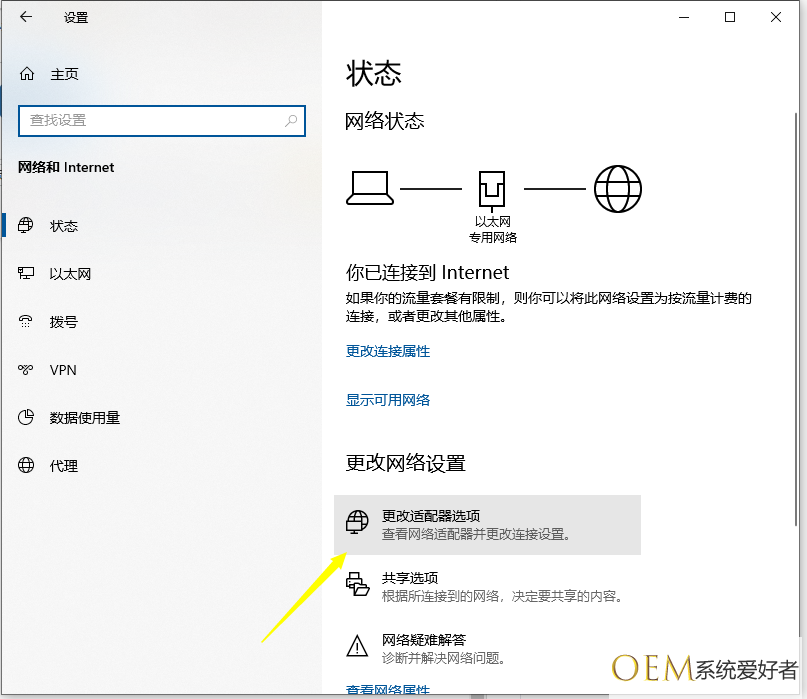
Task: Click the Ethernet monitor icon in sidebar
Action: pyautogui.click(x=27, y=274)
